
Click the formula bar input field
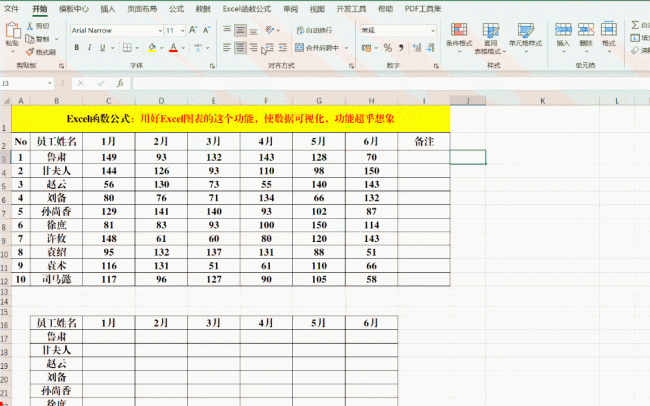[391, 83]
